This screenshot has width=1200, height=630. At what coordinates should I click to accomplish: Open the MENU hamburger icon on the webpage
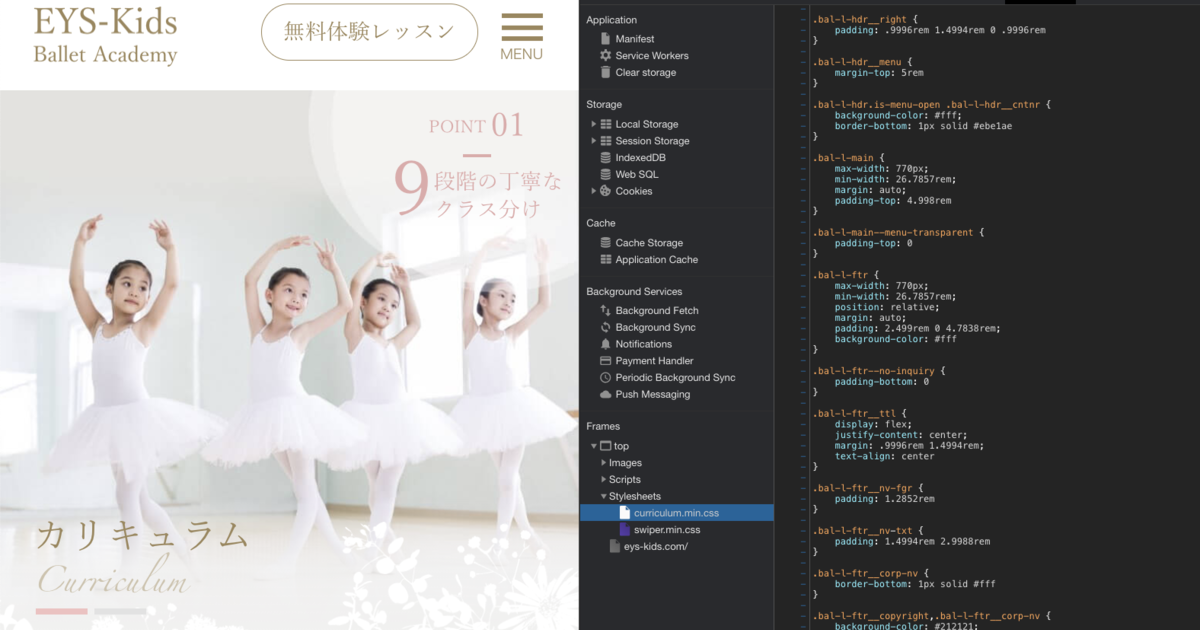pos(521,37)
